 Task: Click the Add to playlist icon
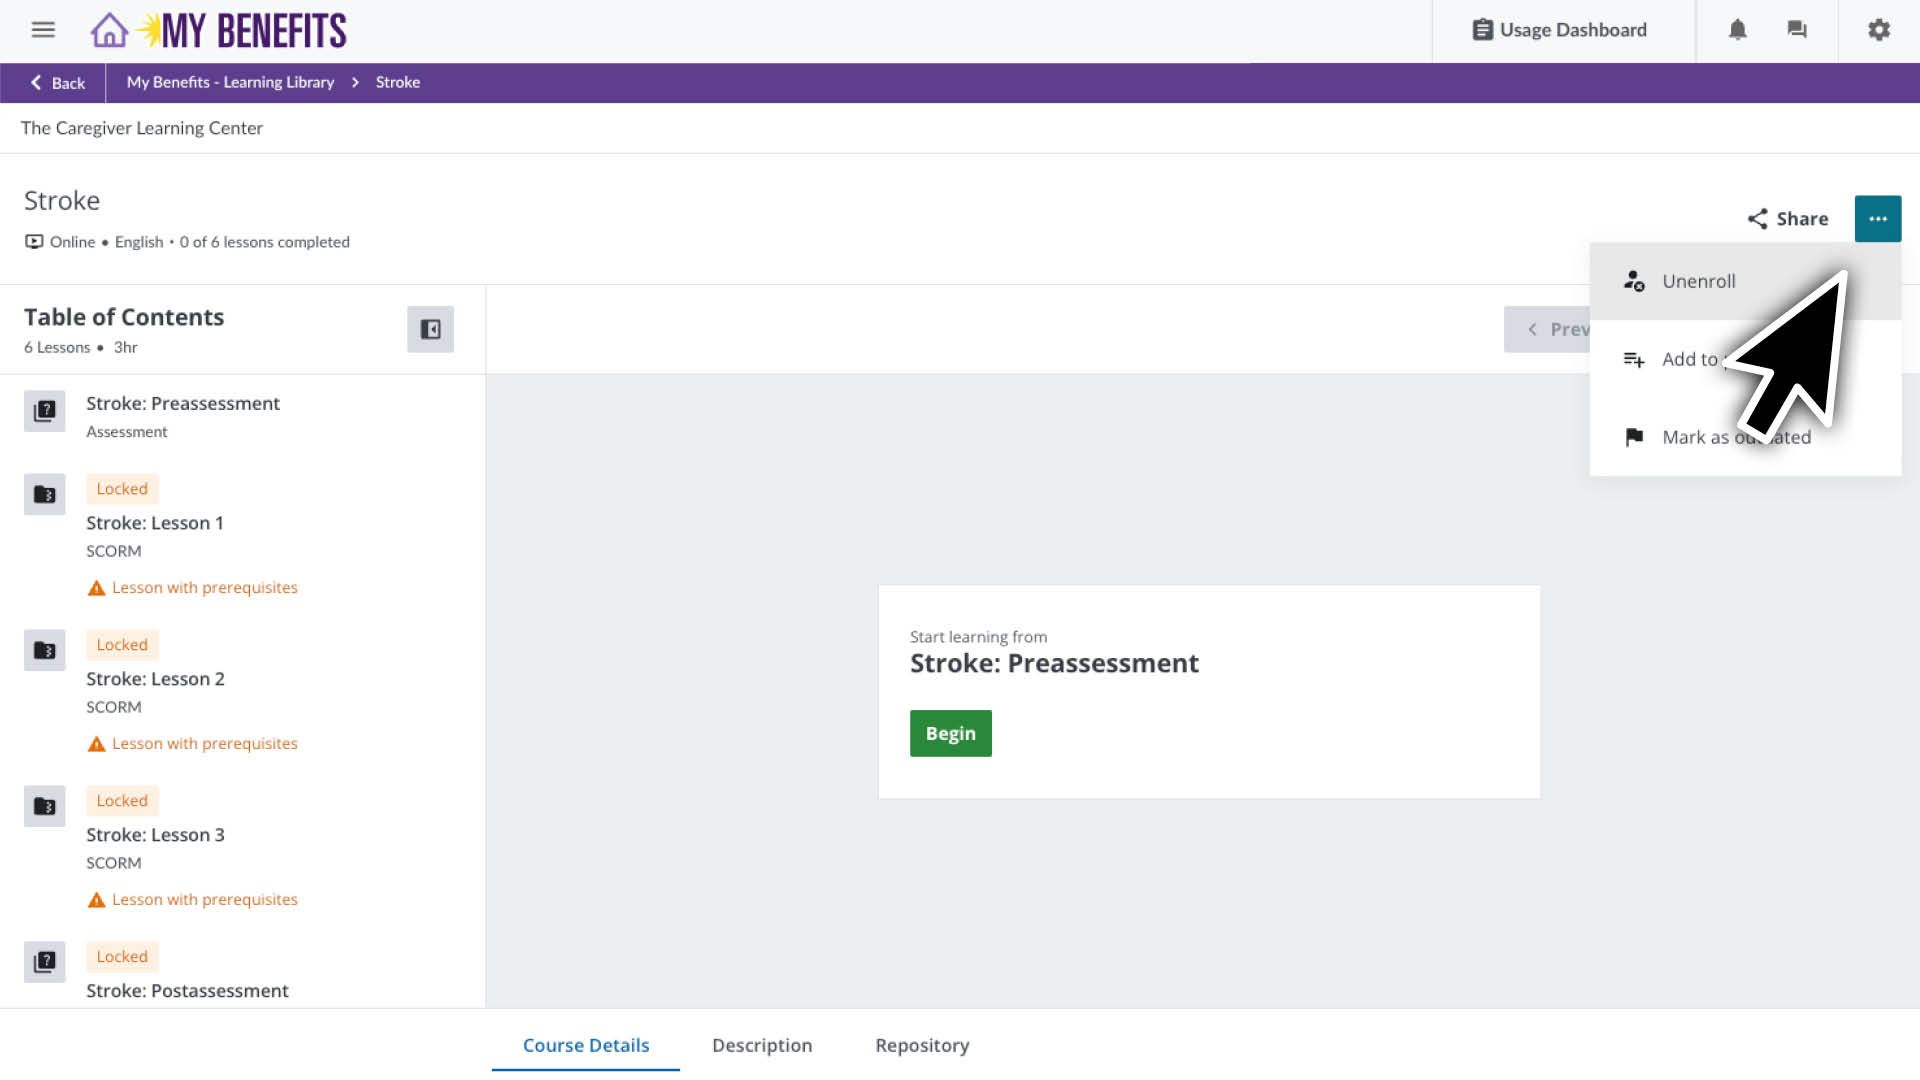tap(1634, 359)
